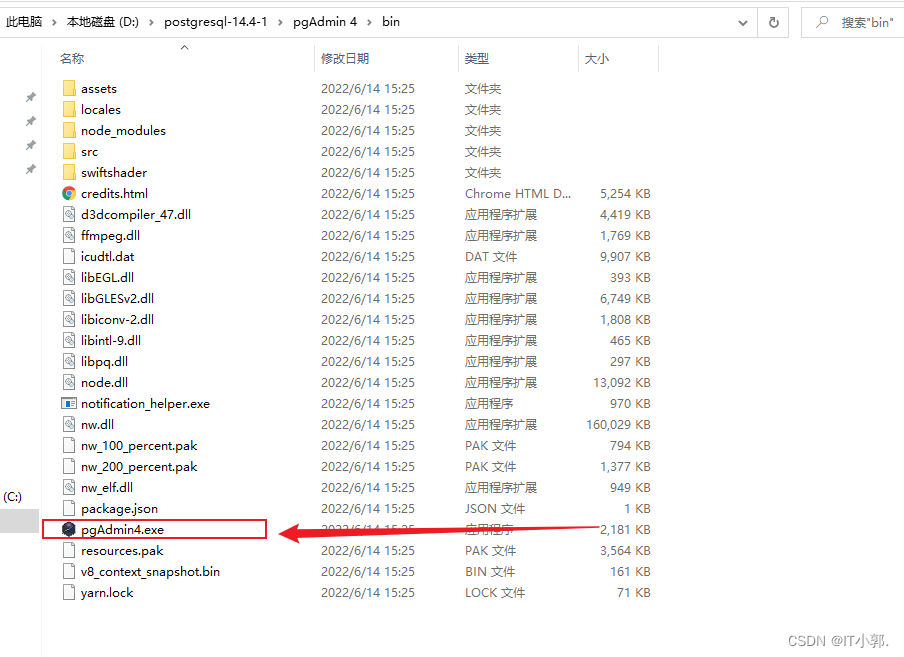Select the src folder icon
The image size is (904, 657).
click(x=69, y=152)
